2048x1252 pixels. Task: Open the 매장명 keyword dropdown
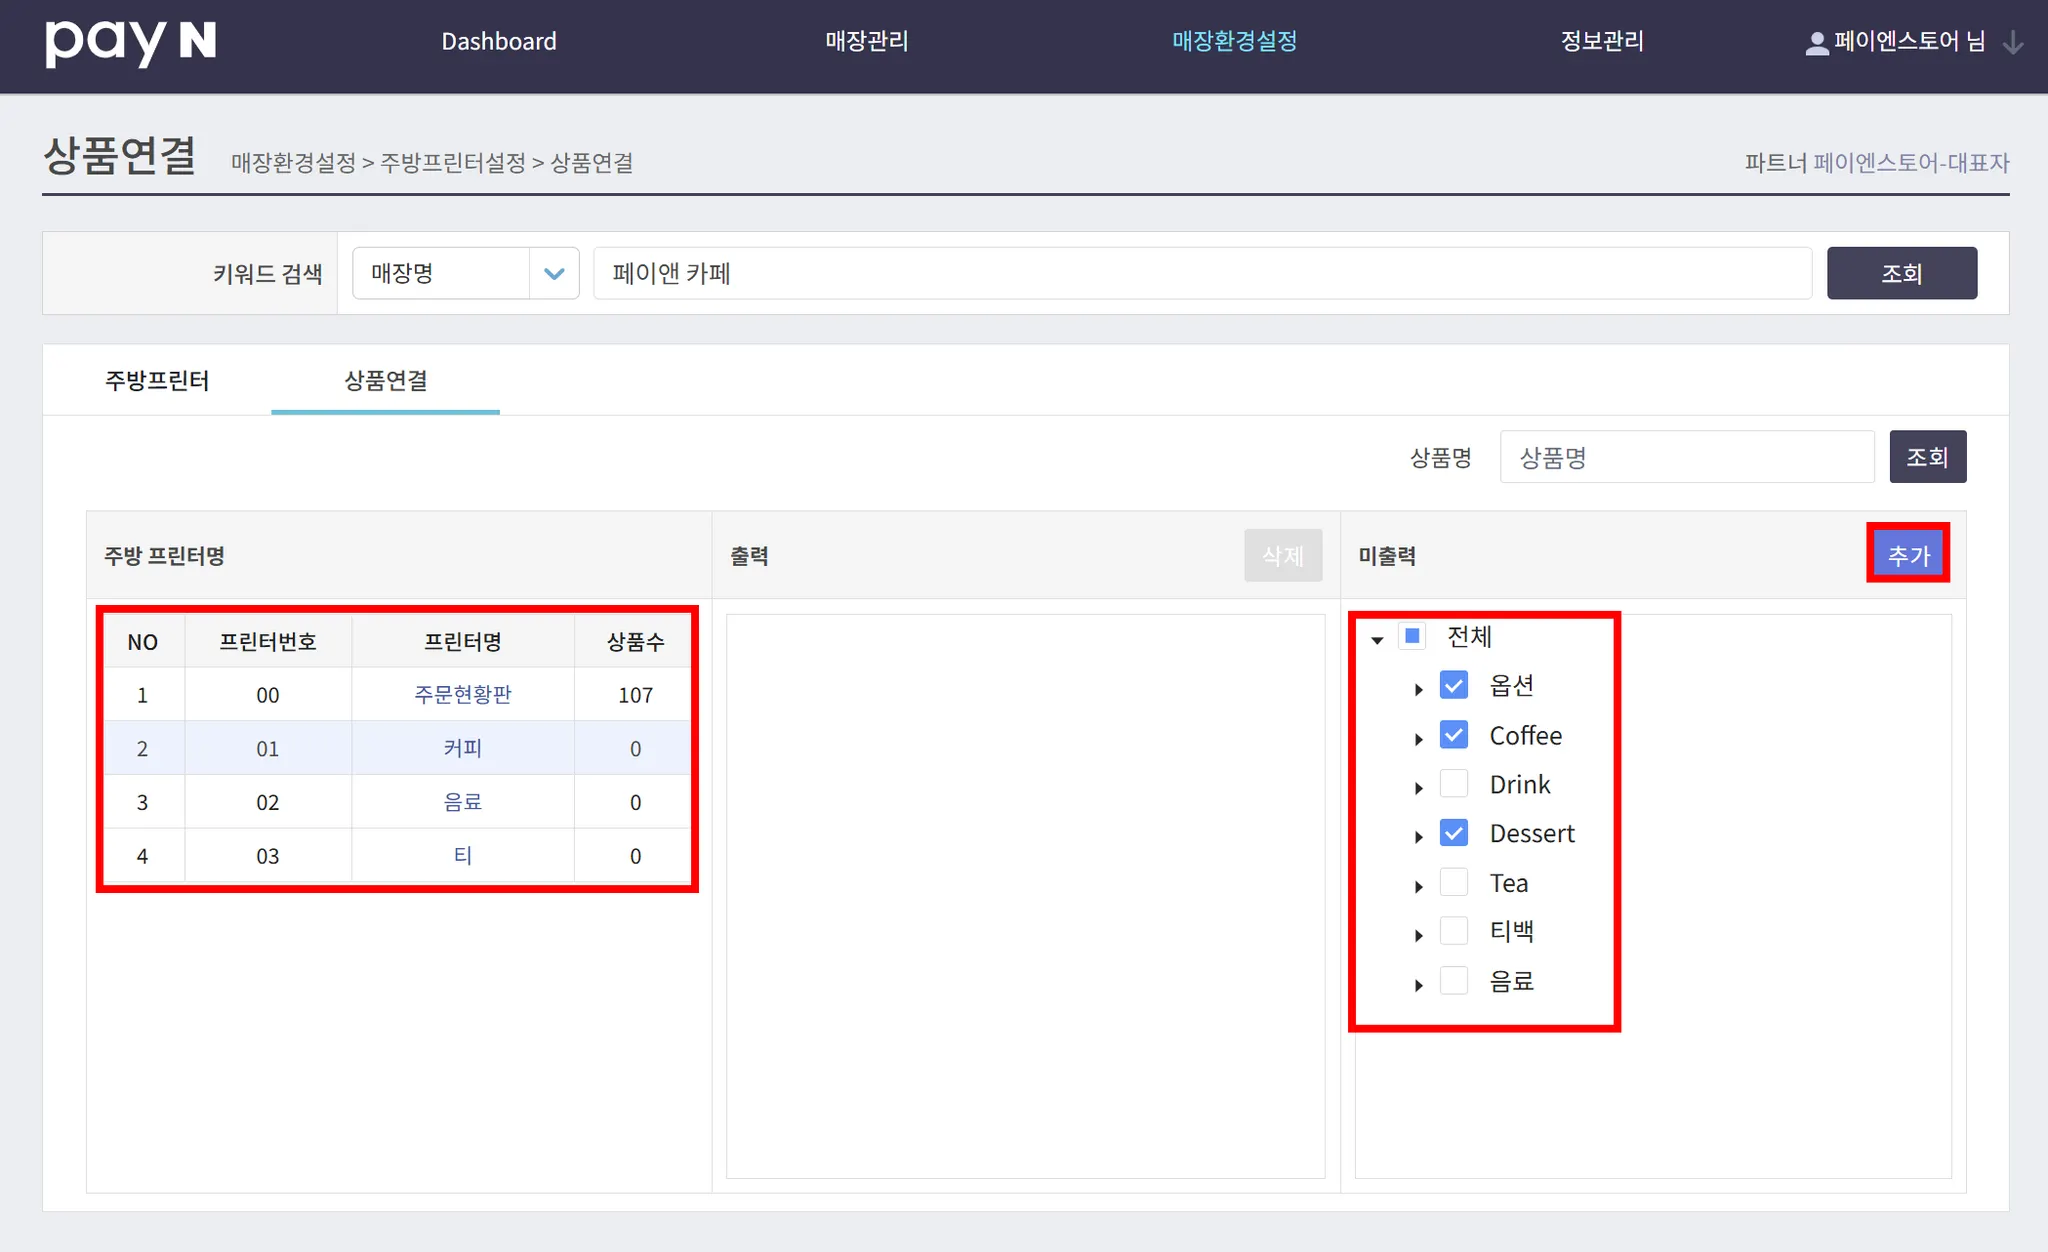(x=466, y=273)
